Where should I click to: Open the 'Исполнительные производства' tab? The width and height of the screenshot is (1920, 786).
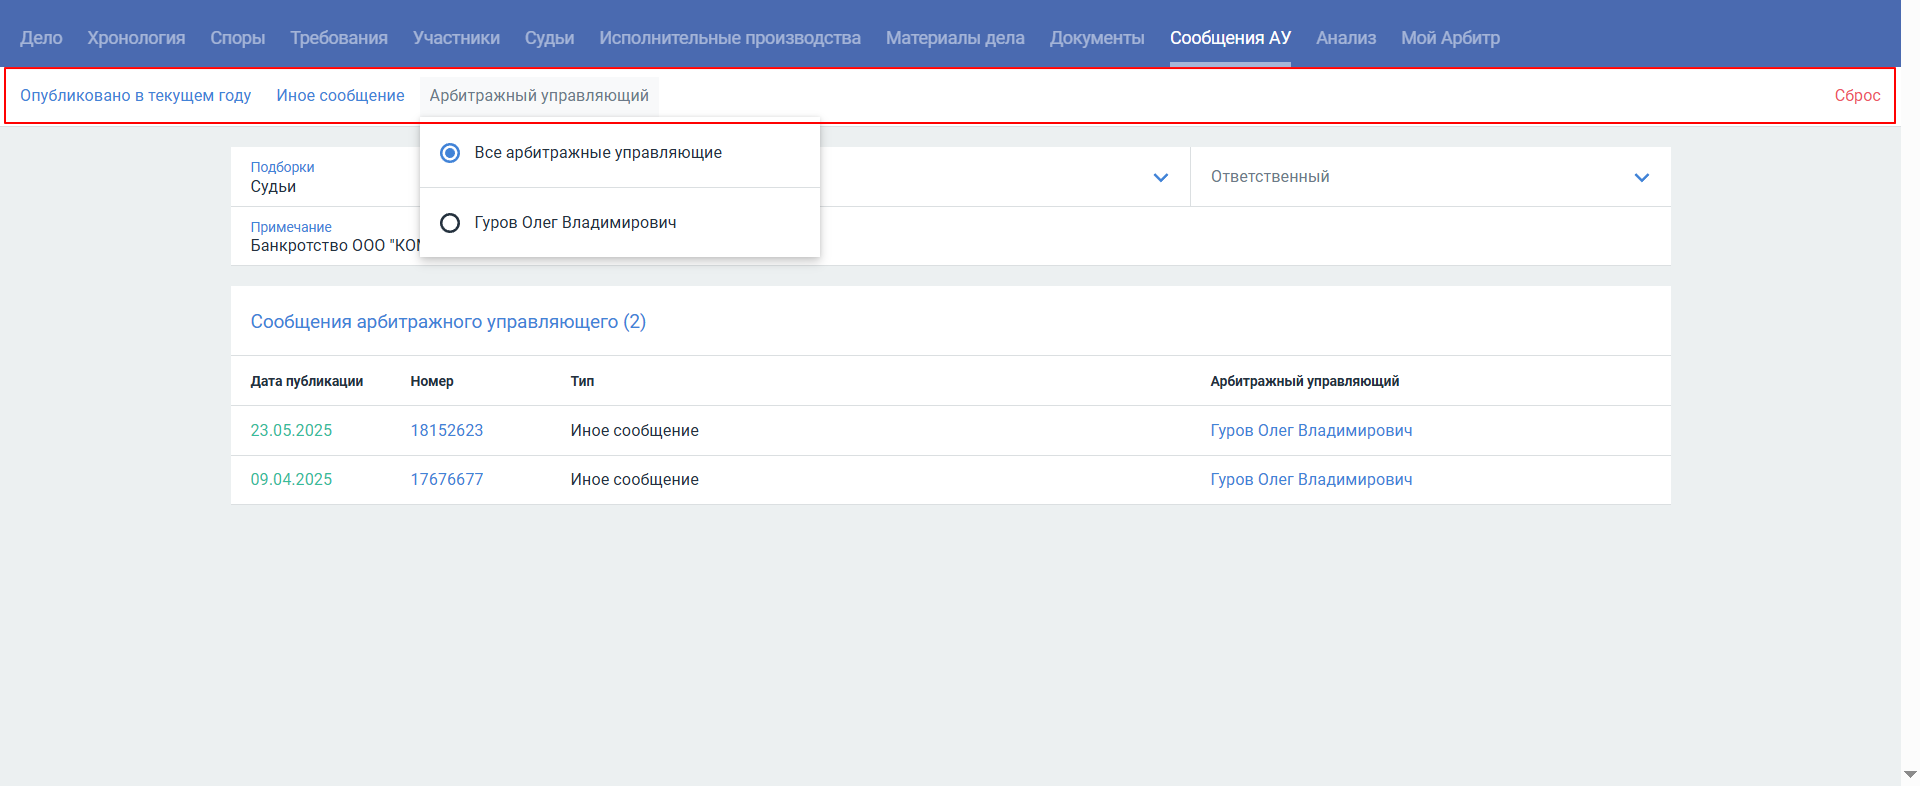(x=729, y=38)
